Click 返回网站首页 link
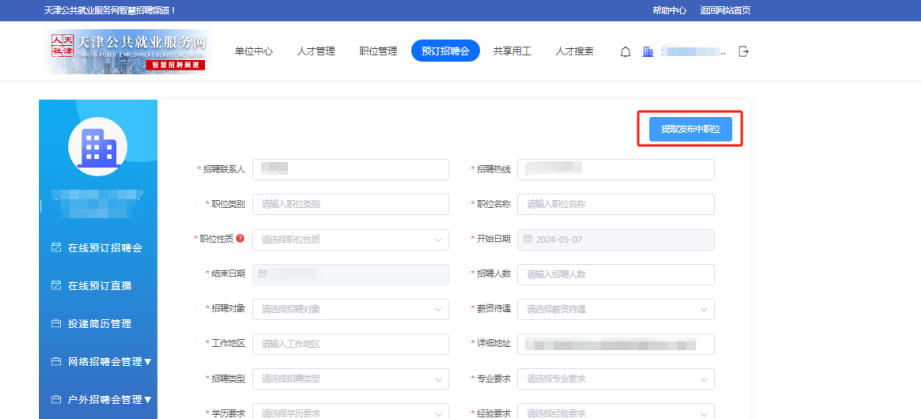The width and height of the screenshot is (921, 419). point(725,11)
